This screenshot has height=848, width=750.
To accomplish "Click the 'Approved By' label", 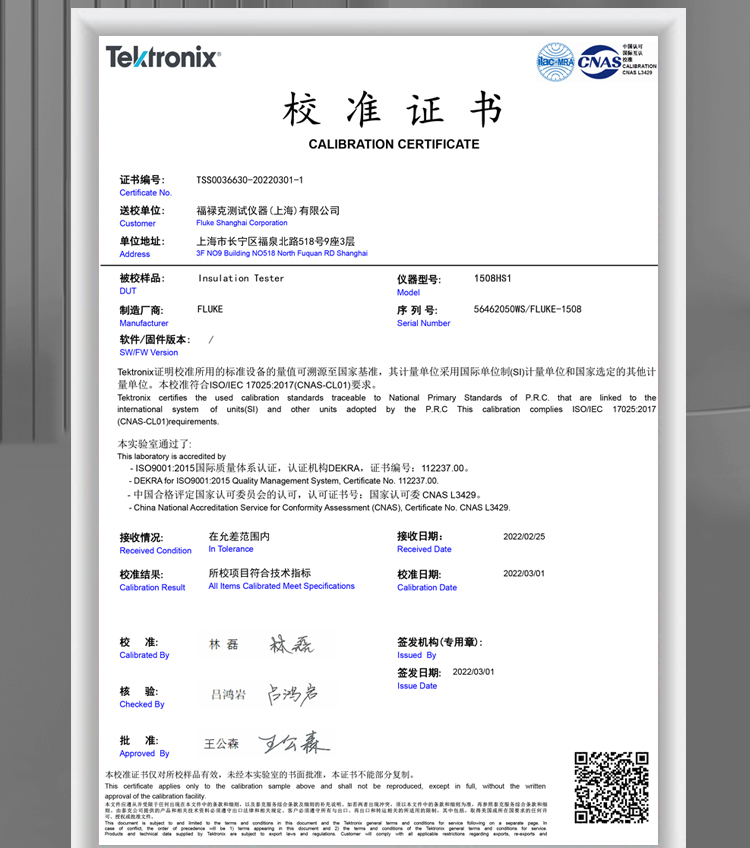I will [144, 753].
